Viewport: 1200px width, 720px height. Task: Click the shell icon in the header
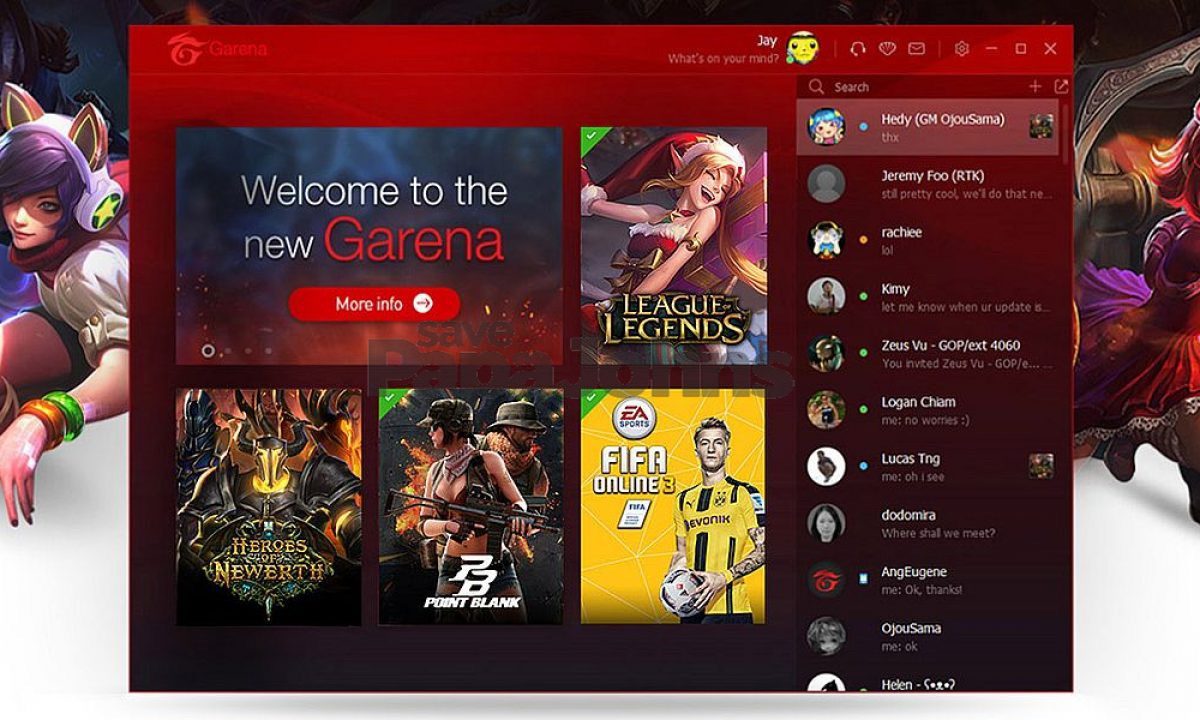click(887, 48)
